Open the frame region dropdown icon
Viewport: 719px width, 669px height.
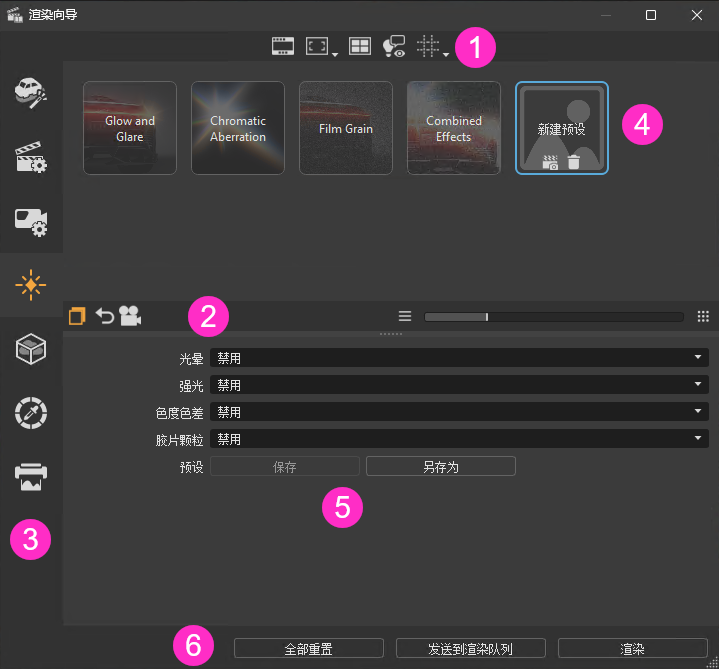321,47
